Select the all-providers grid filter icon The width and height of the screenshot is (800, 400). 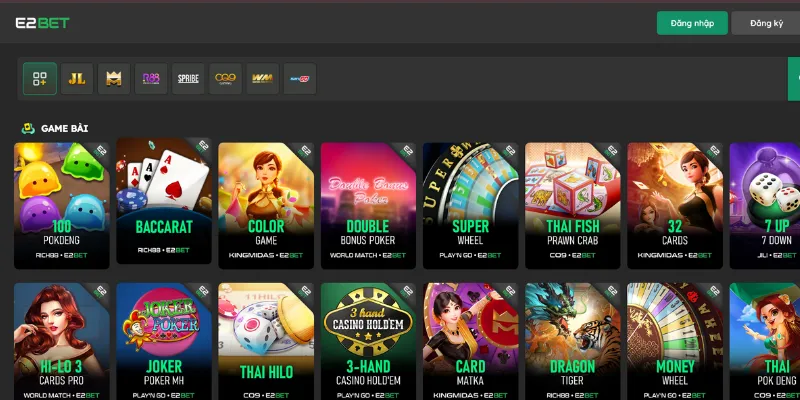pyautogui.click(x=40, y=79)
